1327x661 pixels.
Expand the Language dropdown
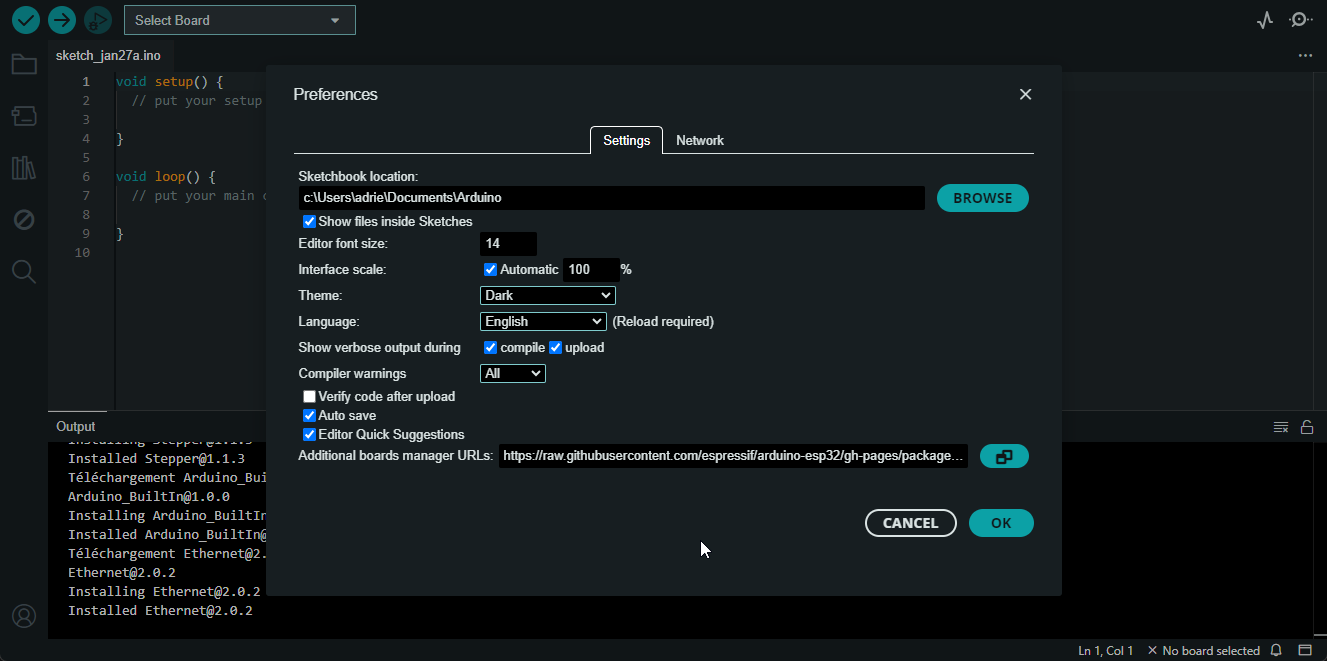[x=543, y=322]
